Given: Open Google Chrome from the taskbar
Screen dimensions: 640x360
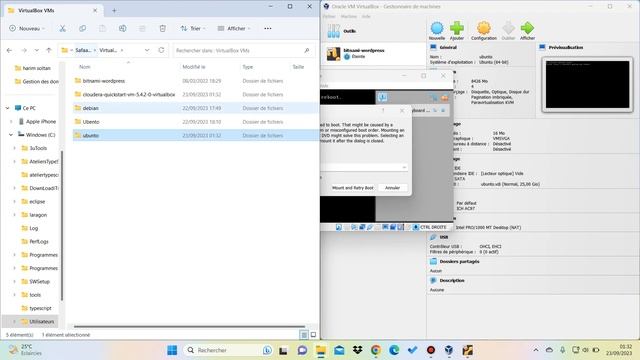Looking at the screenshot, I should click(376, 350).
